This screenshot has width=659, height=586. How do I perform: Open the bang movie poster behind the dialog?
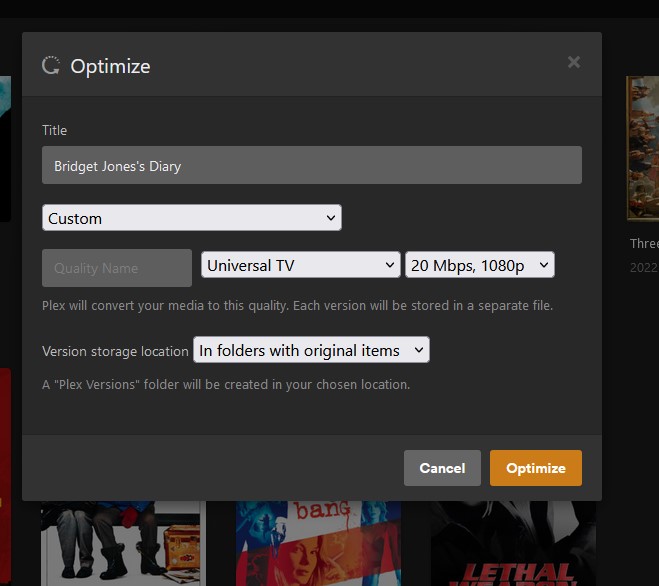tap(318, 543)
